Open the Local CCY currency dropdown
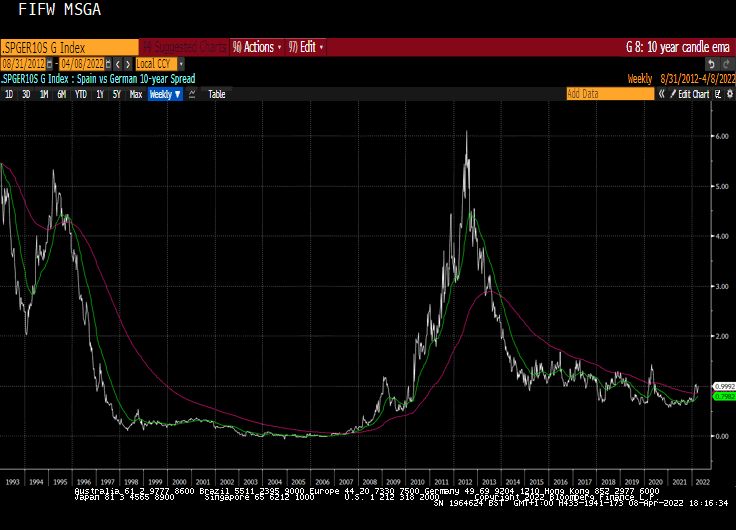The image size is (736, 530). [x=160, y=64]
